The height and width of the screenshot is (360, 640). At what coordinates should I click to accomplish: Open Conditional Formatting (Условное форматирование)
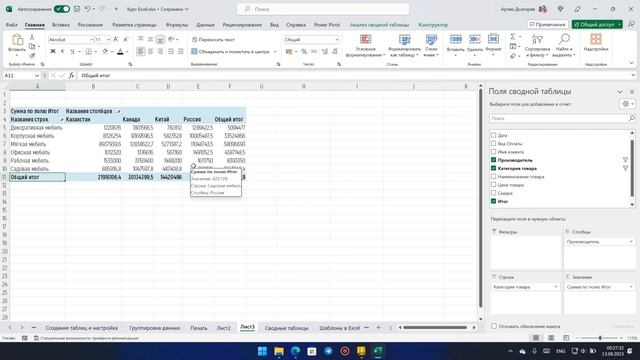tap(365, 45)
